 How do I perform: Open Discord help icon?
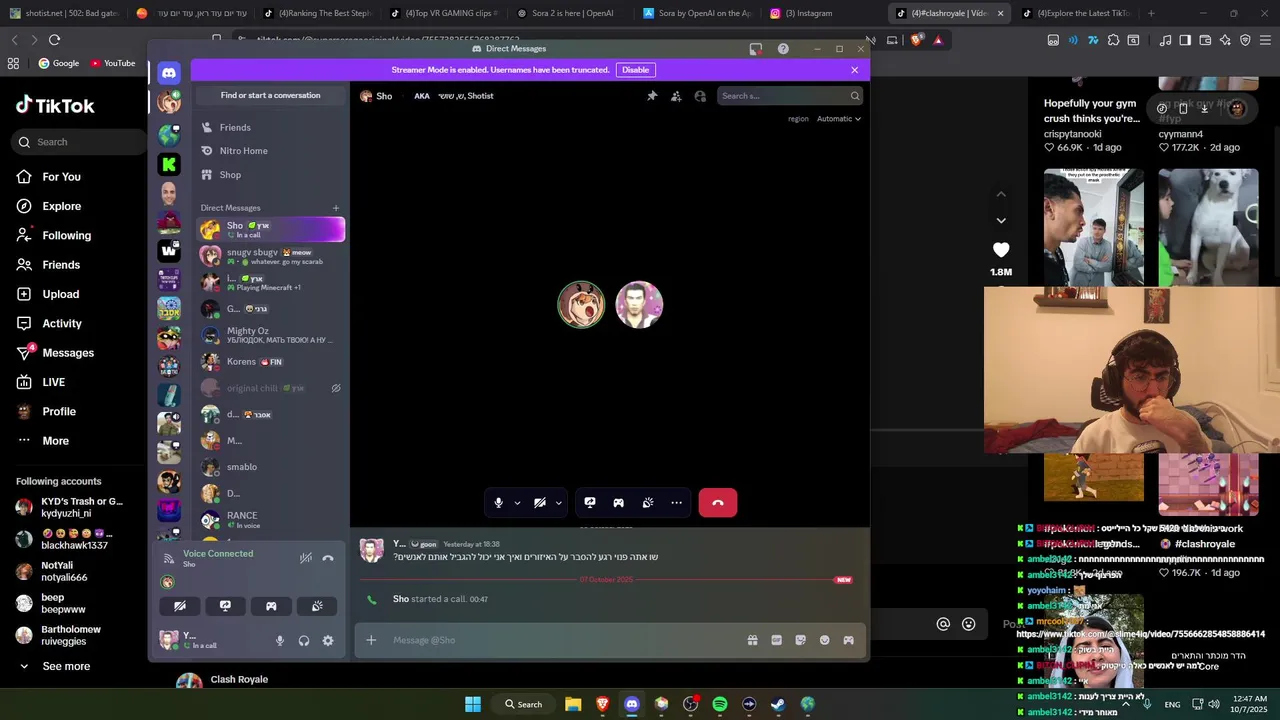(x=783, y=48)
